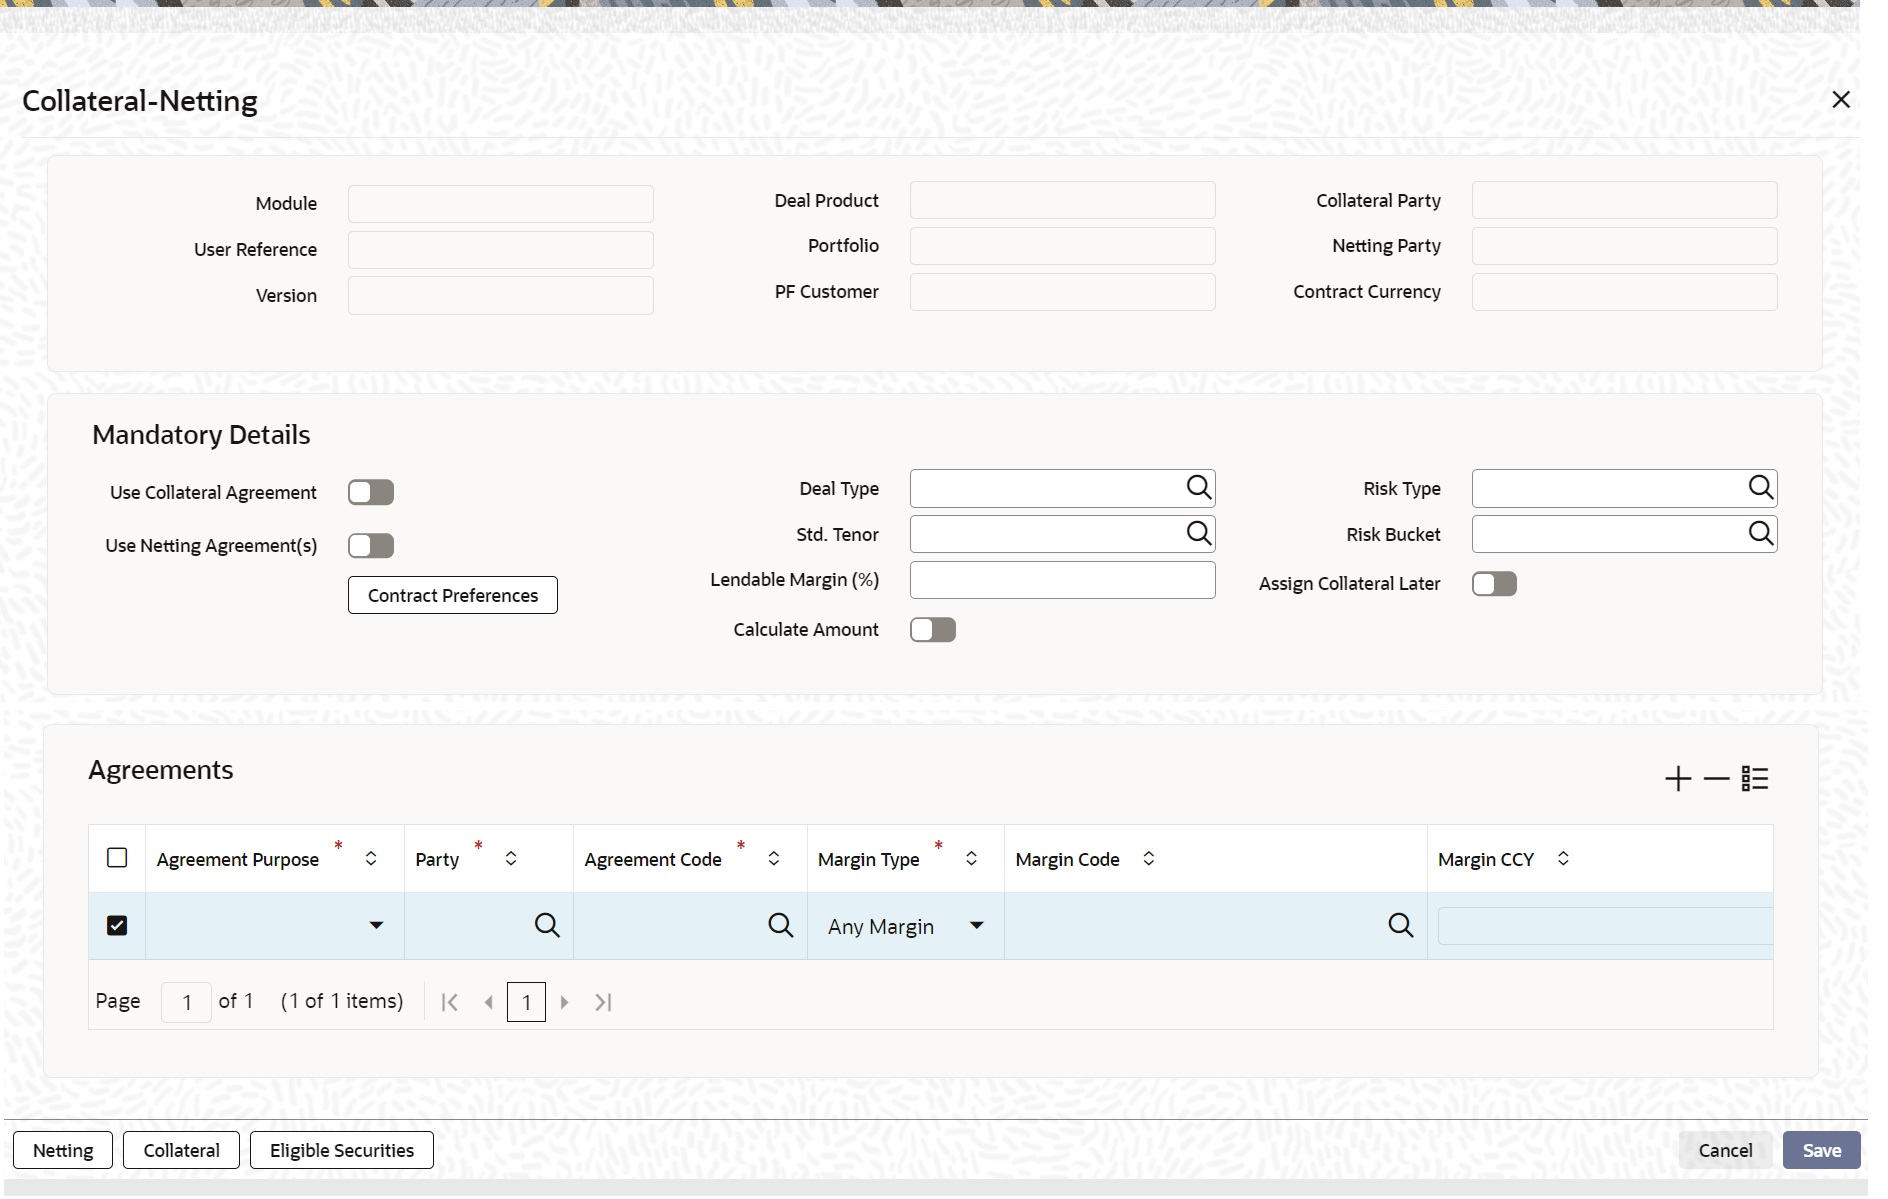Toggle Use Netting Agreement(s) switch
The image size is (1888, 1199).
[x=371, y=545]
